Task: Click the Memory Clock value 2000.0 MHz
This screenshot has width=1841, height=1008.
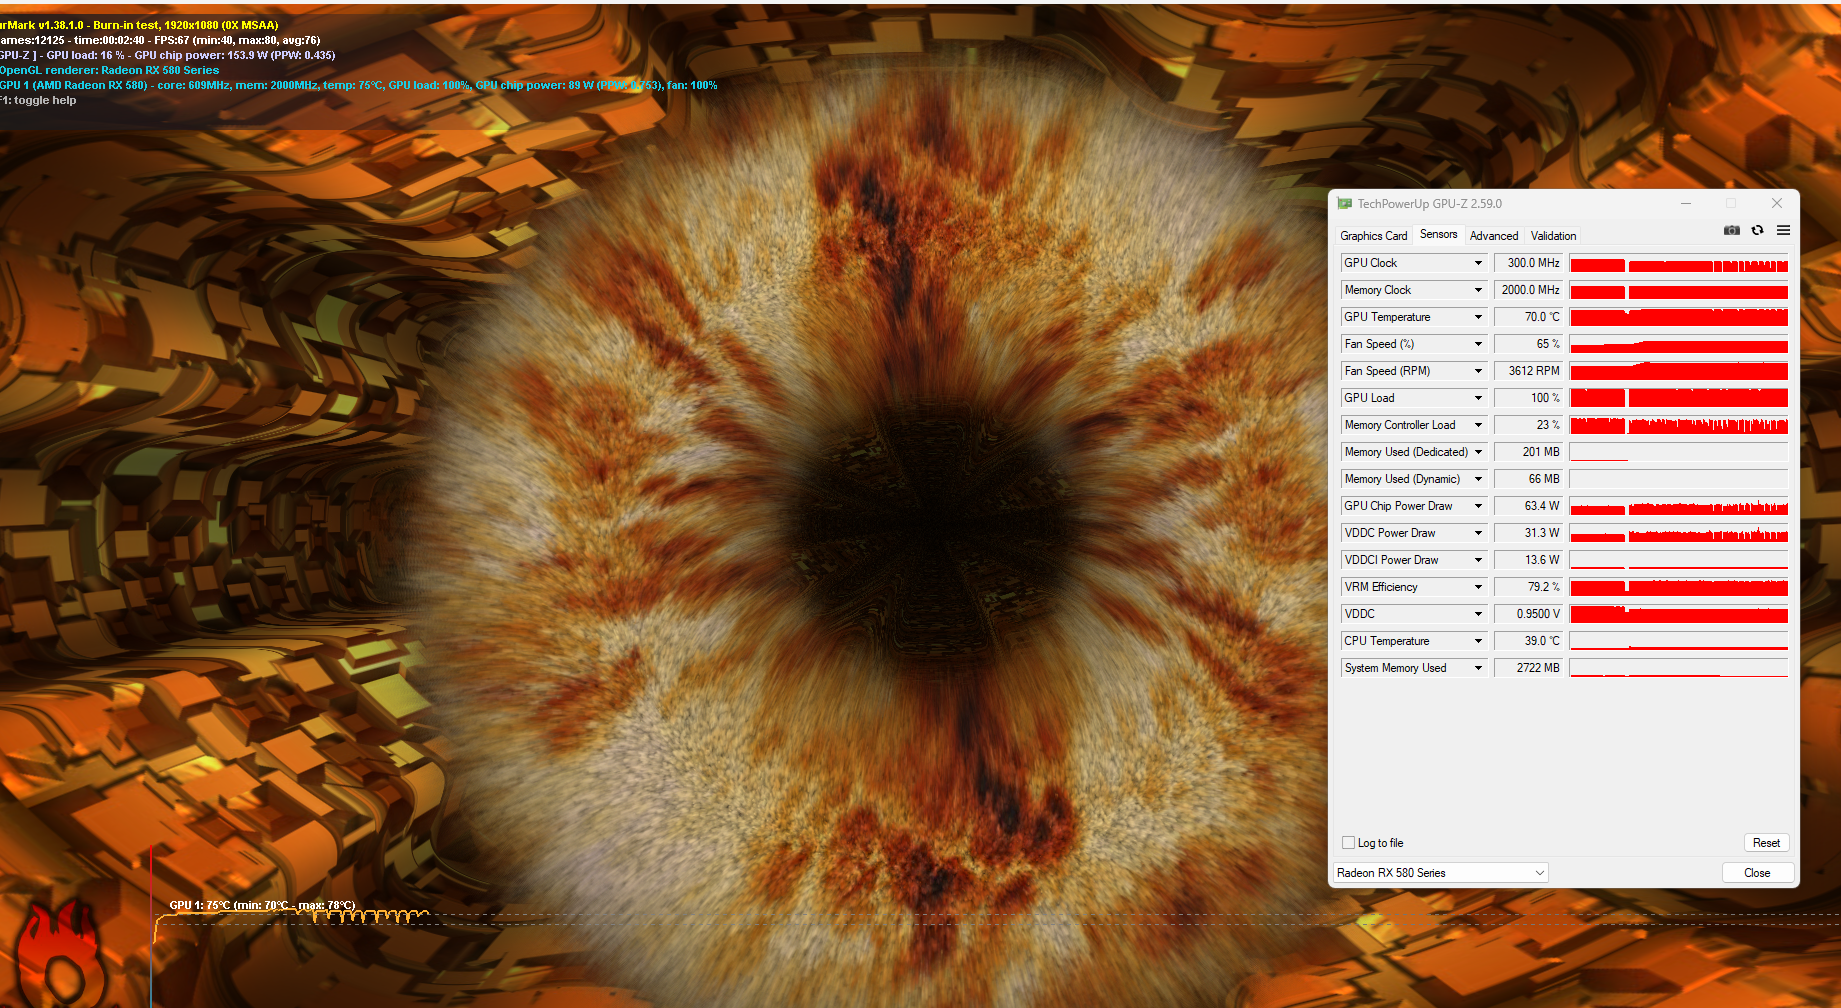Action: [1528, 290]
